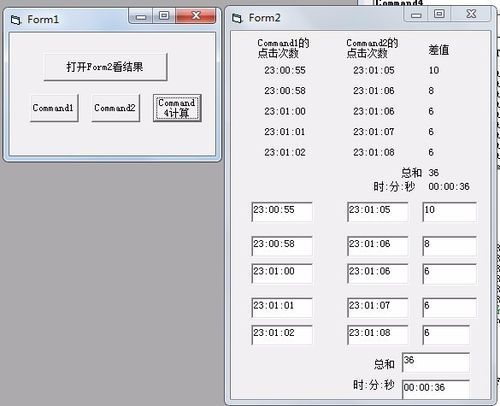Click the label value 00:00:36 under 总和
This screenshot has width=500, height=406.
click(449, 186)
